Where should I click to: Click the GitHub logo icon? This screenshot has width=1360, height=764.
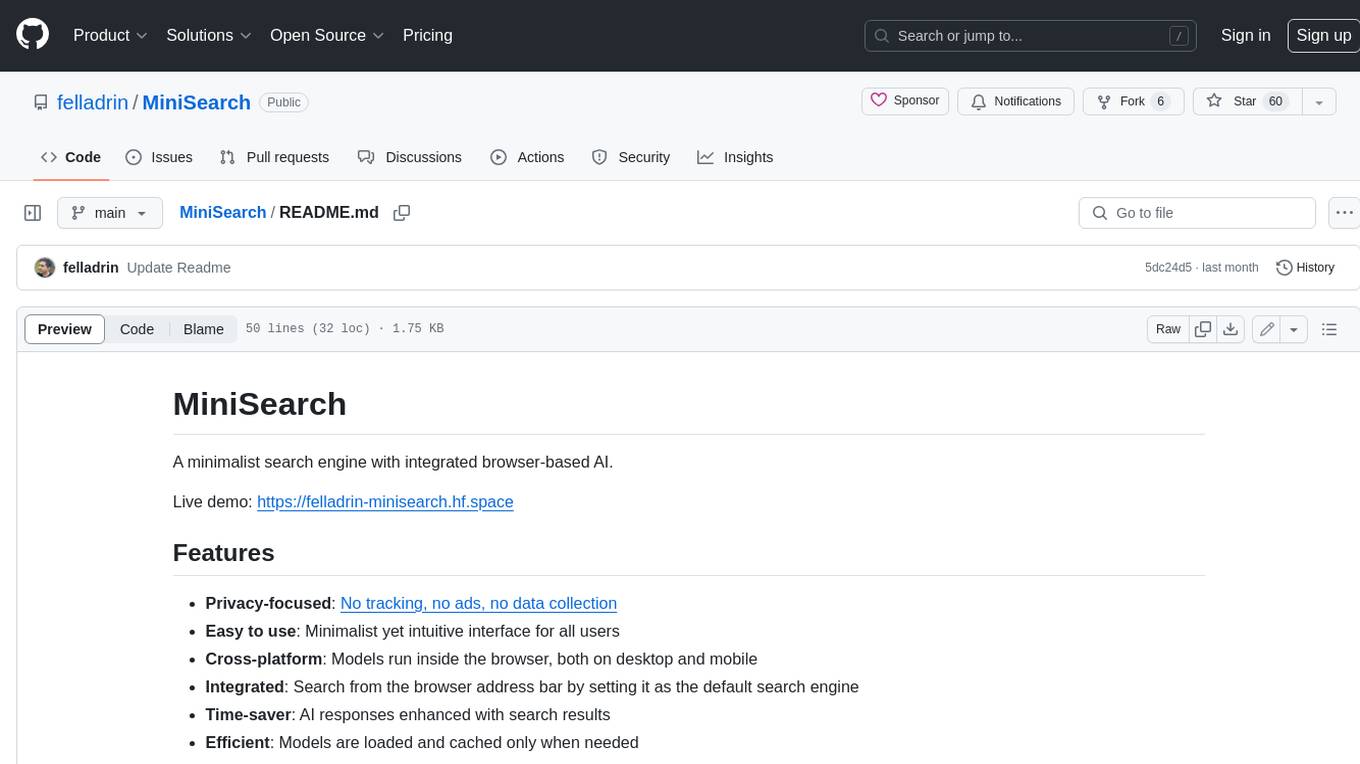tap(33, 35)
